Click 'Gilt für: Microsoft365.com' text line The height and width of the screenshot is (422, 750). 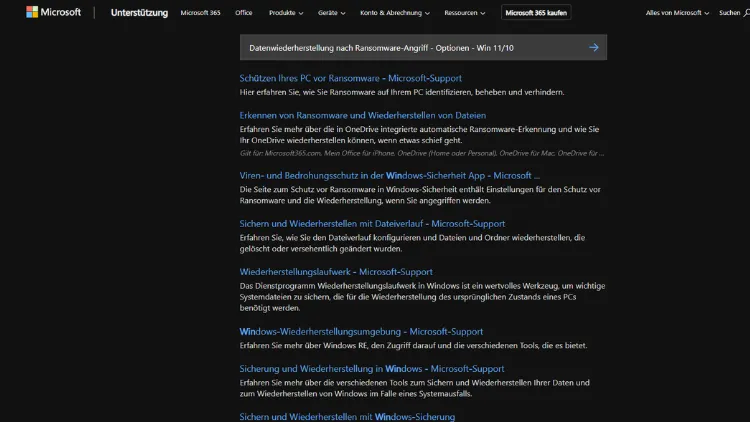point(422,153)
